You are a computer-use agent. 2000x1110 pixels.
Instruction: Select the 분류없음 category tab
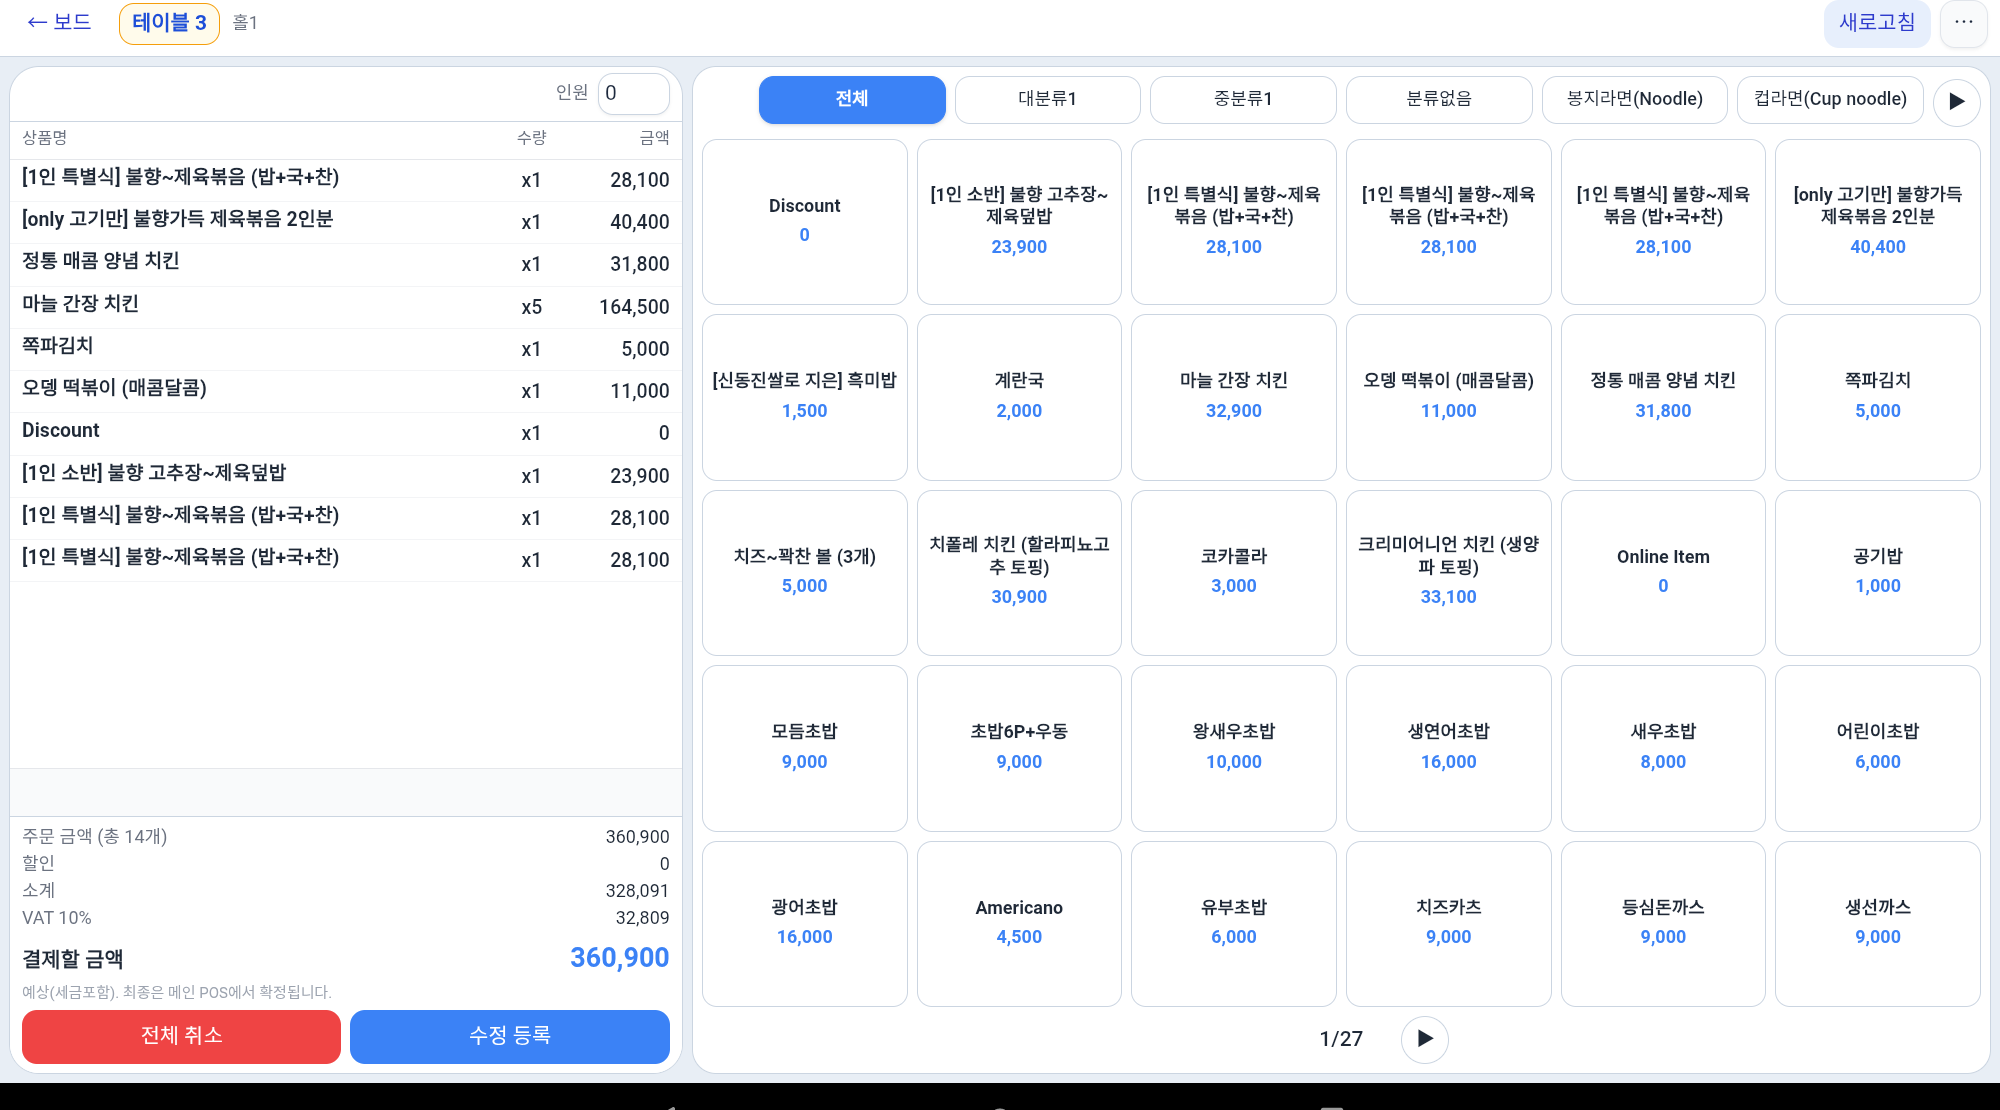tap(1438, 99)
